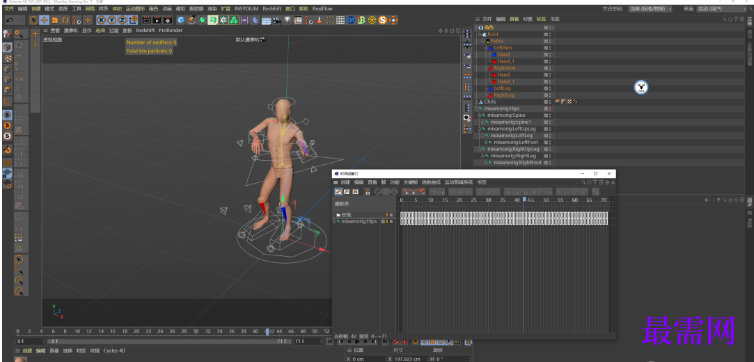The image size is (754, 362).
Task: Collapse mixamorig:RightUpLeg joint
Action: (x=479, y=149)
